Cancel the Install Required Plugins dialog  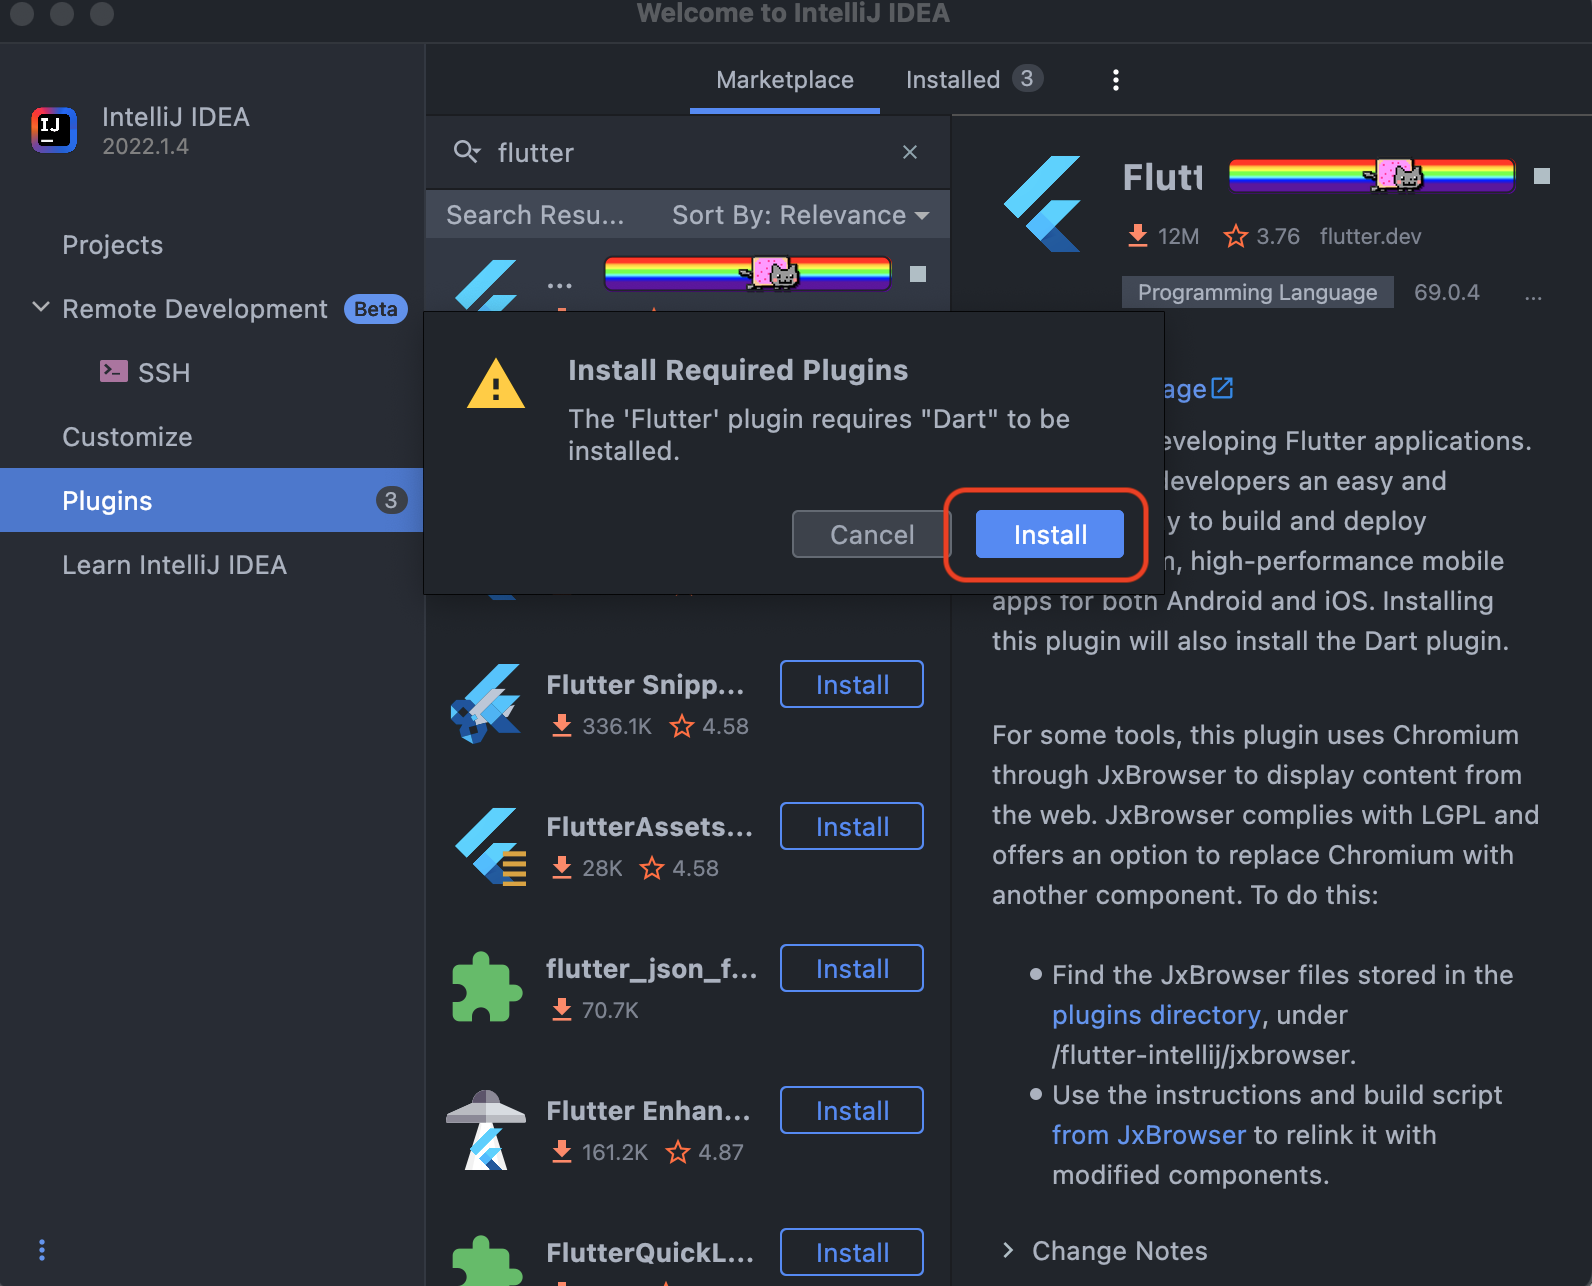[x=872, y=534]
